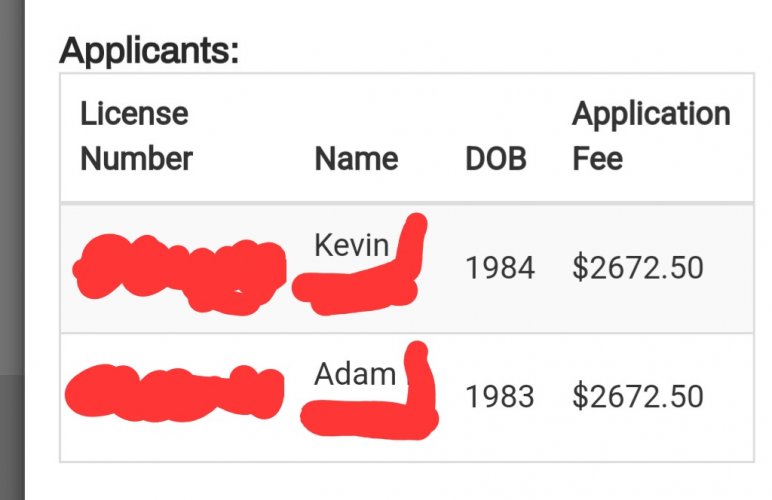Click the word Fee in the header
This screenshot has height=500, width=772.
598,158
